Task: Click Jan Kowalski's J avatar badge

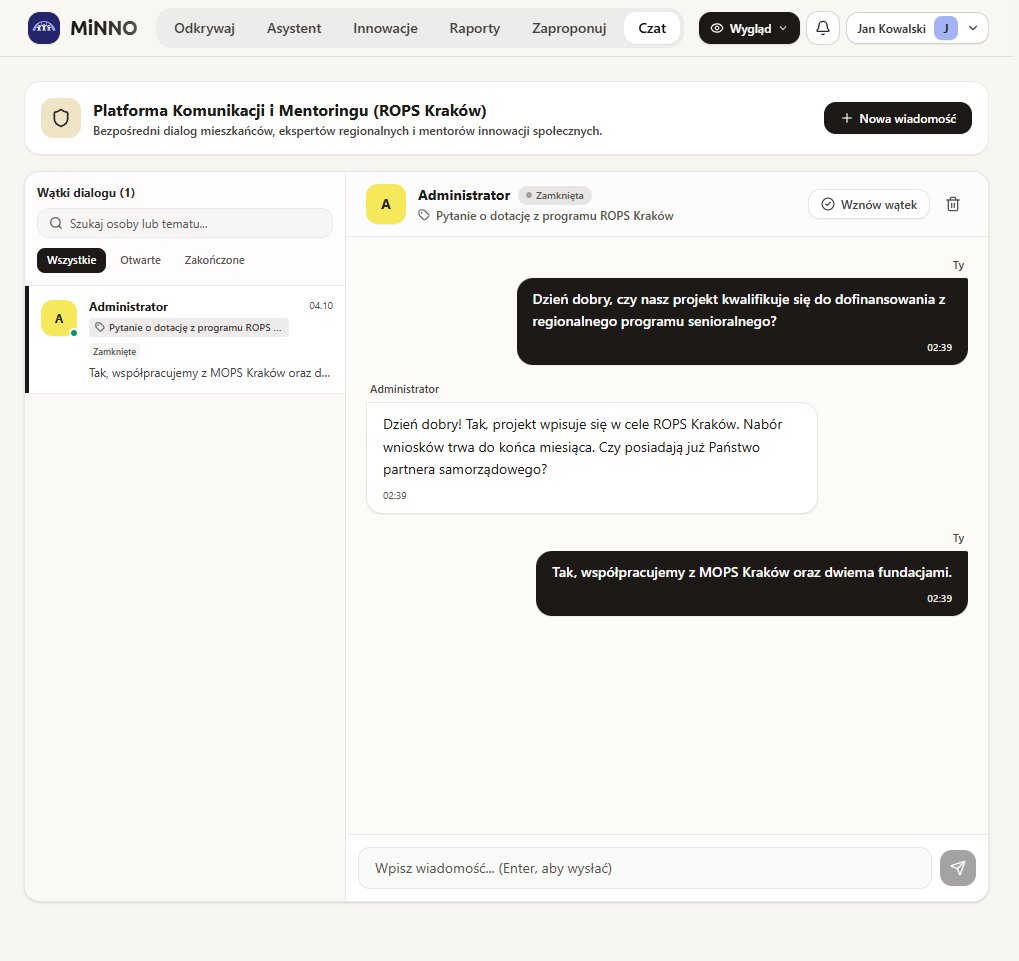Action: pyautogui.click(x=946, y=29)
